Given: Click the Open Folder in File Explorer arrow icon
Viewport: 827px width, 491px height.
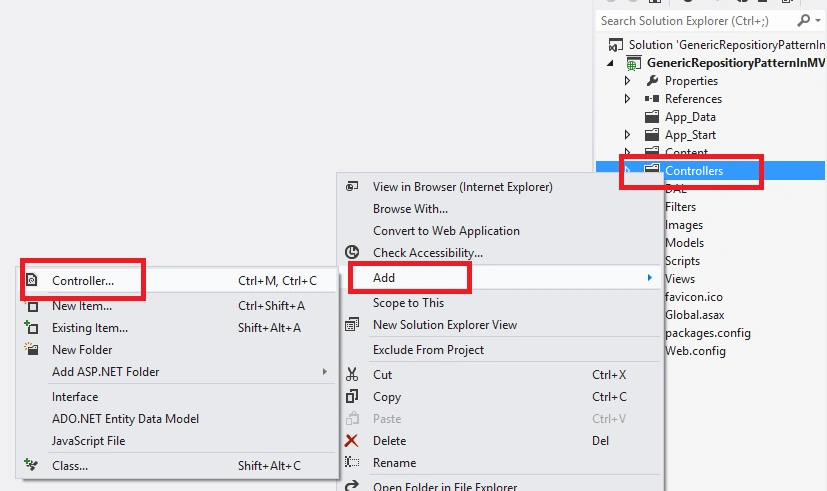Looking at the screenshot, I should pos(352,485).
